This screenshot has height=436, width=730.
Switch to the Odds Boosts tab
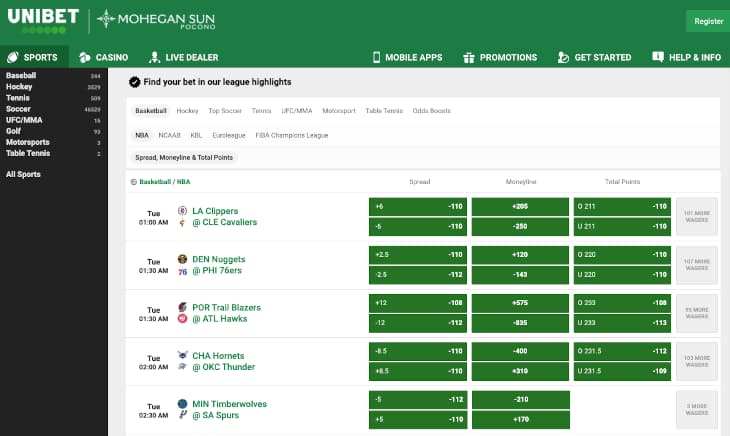pos(432,111)
